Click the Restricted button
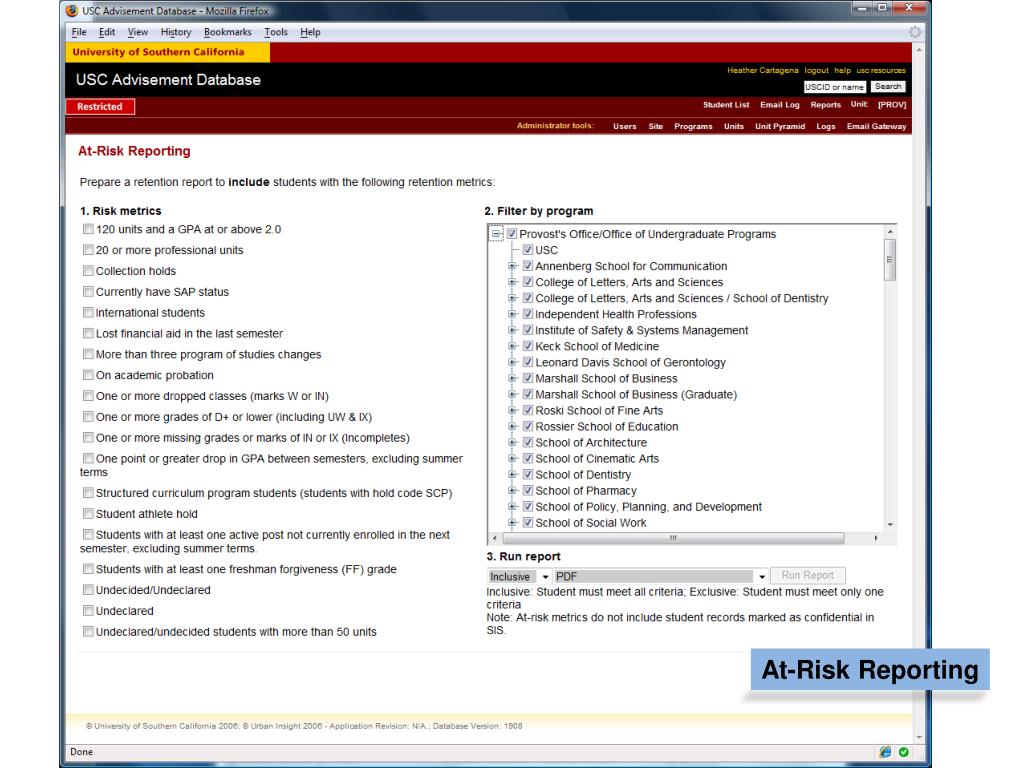This screenshot has height=768, width=1024. tap(100, 106)
